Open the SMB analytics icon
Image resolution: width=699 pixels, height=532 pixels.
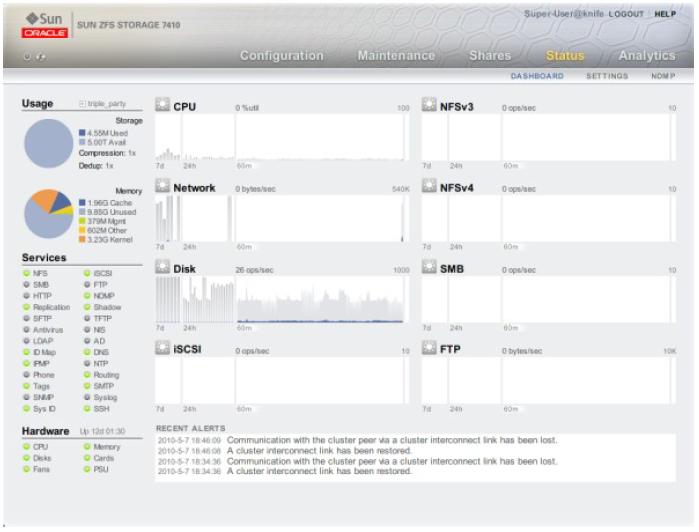[429, 267]
